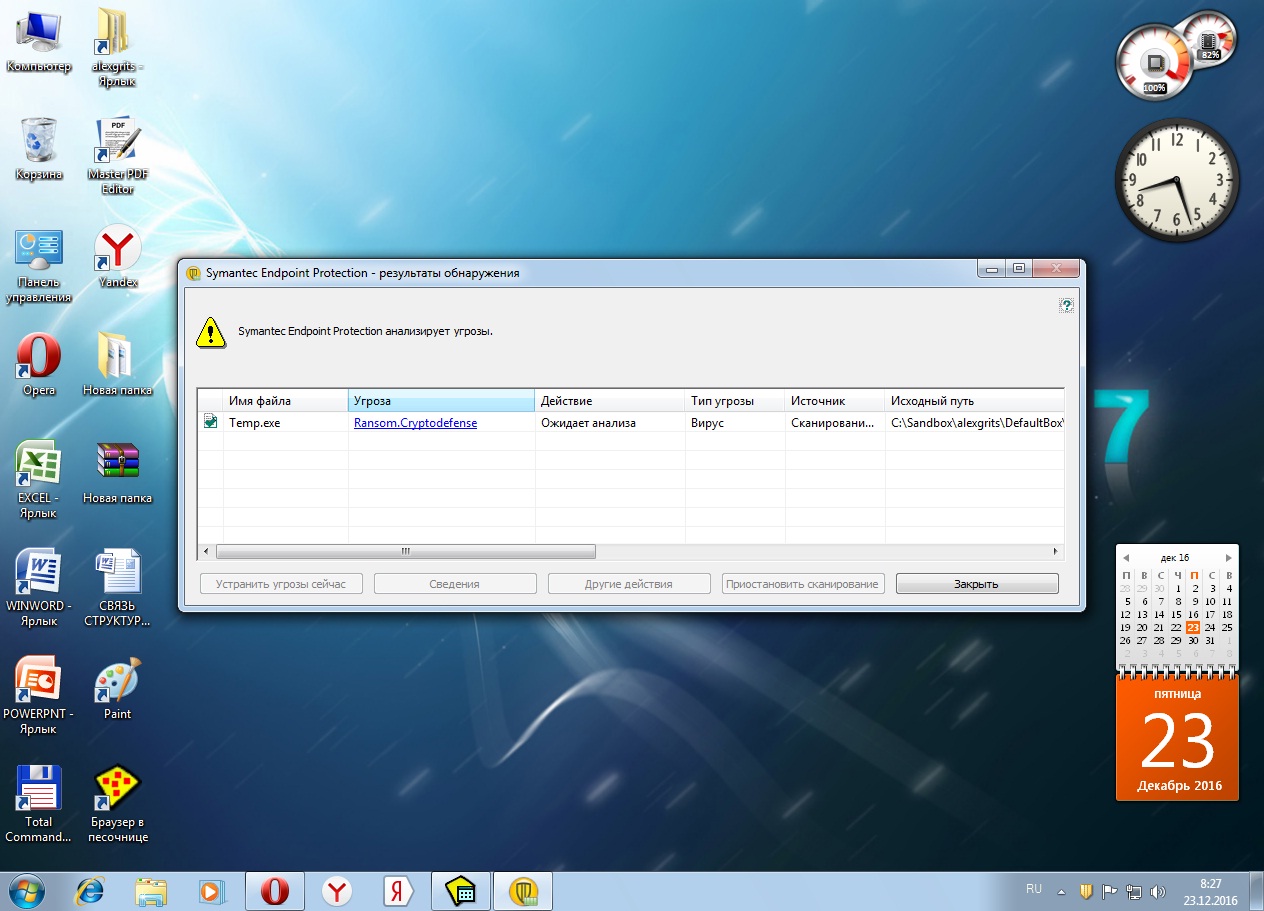Screen dimensions: 1264x911
Task: Click the Yandex Y taskbar icon
Action: (338, 891)
